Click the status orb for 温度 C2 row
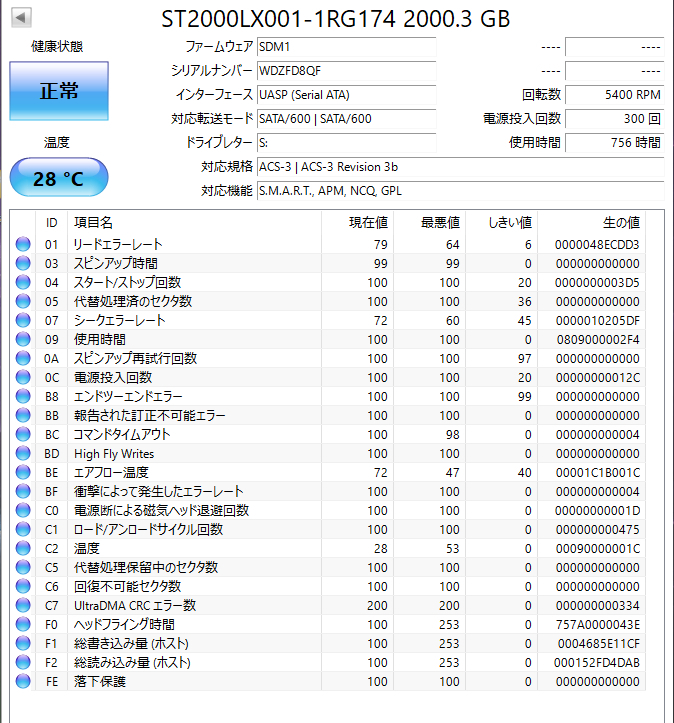The image size is (674, 723). click(23, 548)
